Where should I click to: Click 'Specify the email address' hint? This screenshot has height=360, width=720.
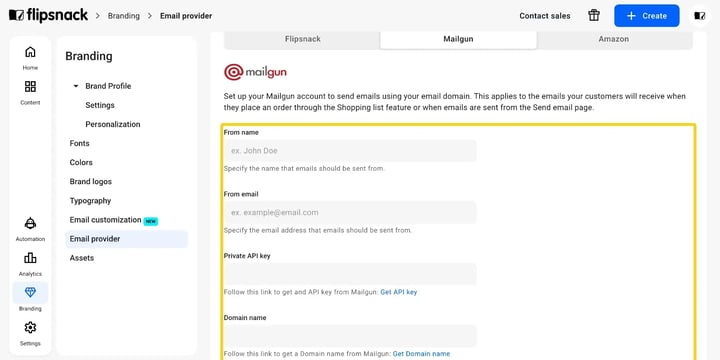pos(318,230)
